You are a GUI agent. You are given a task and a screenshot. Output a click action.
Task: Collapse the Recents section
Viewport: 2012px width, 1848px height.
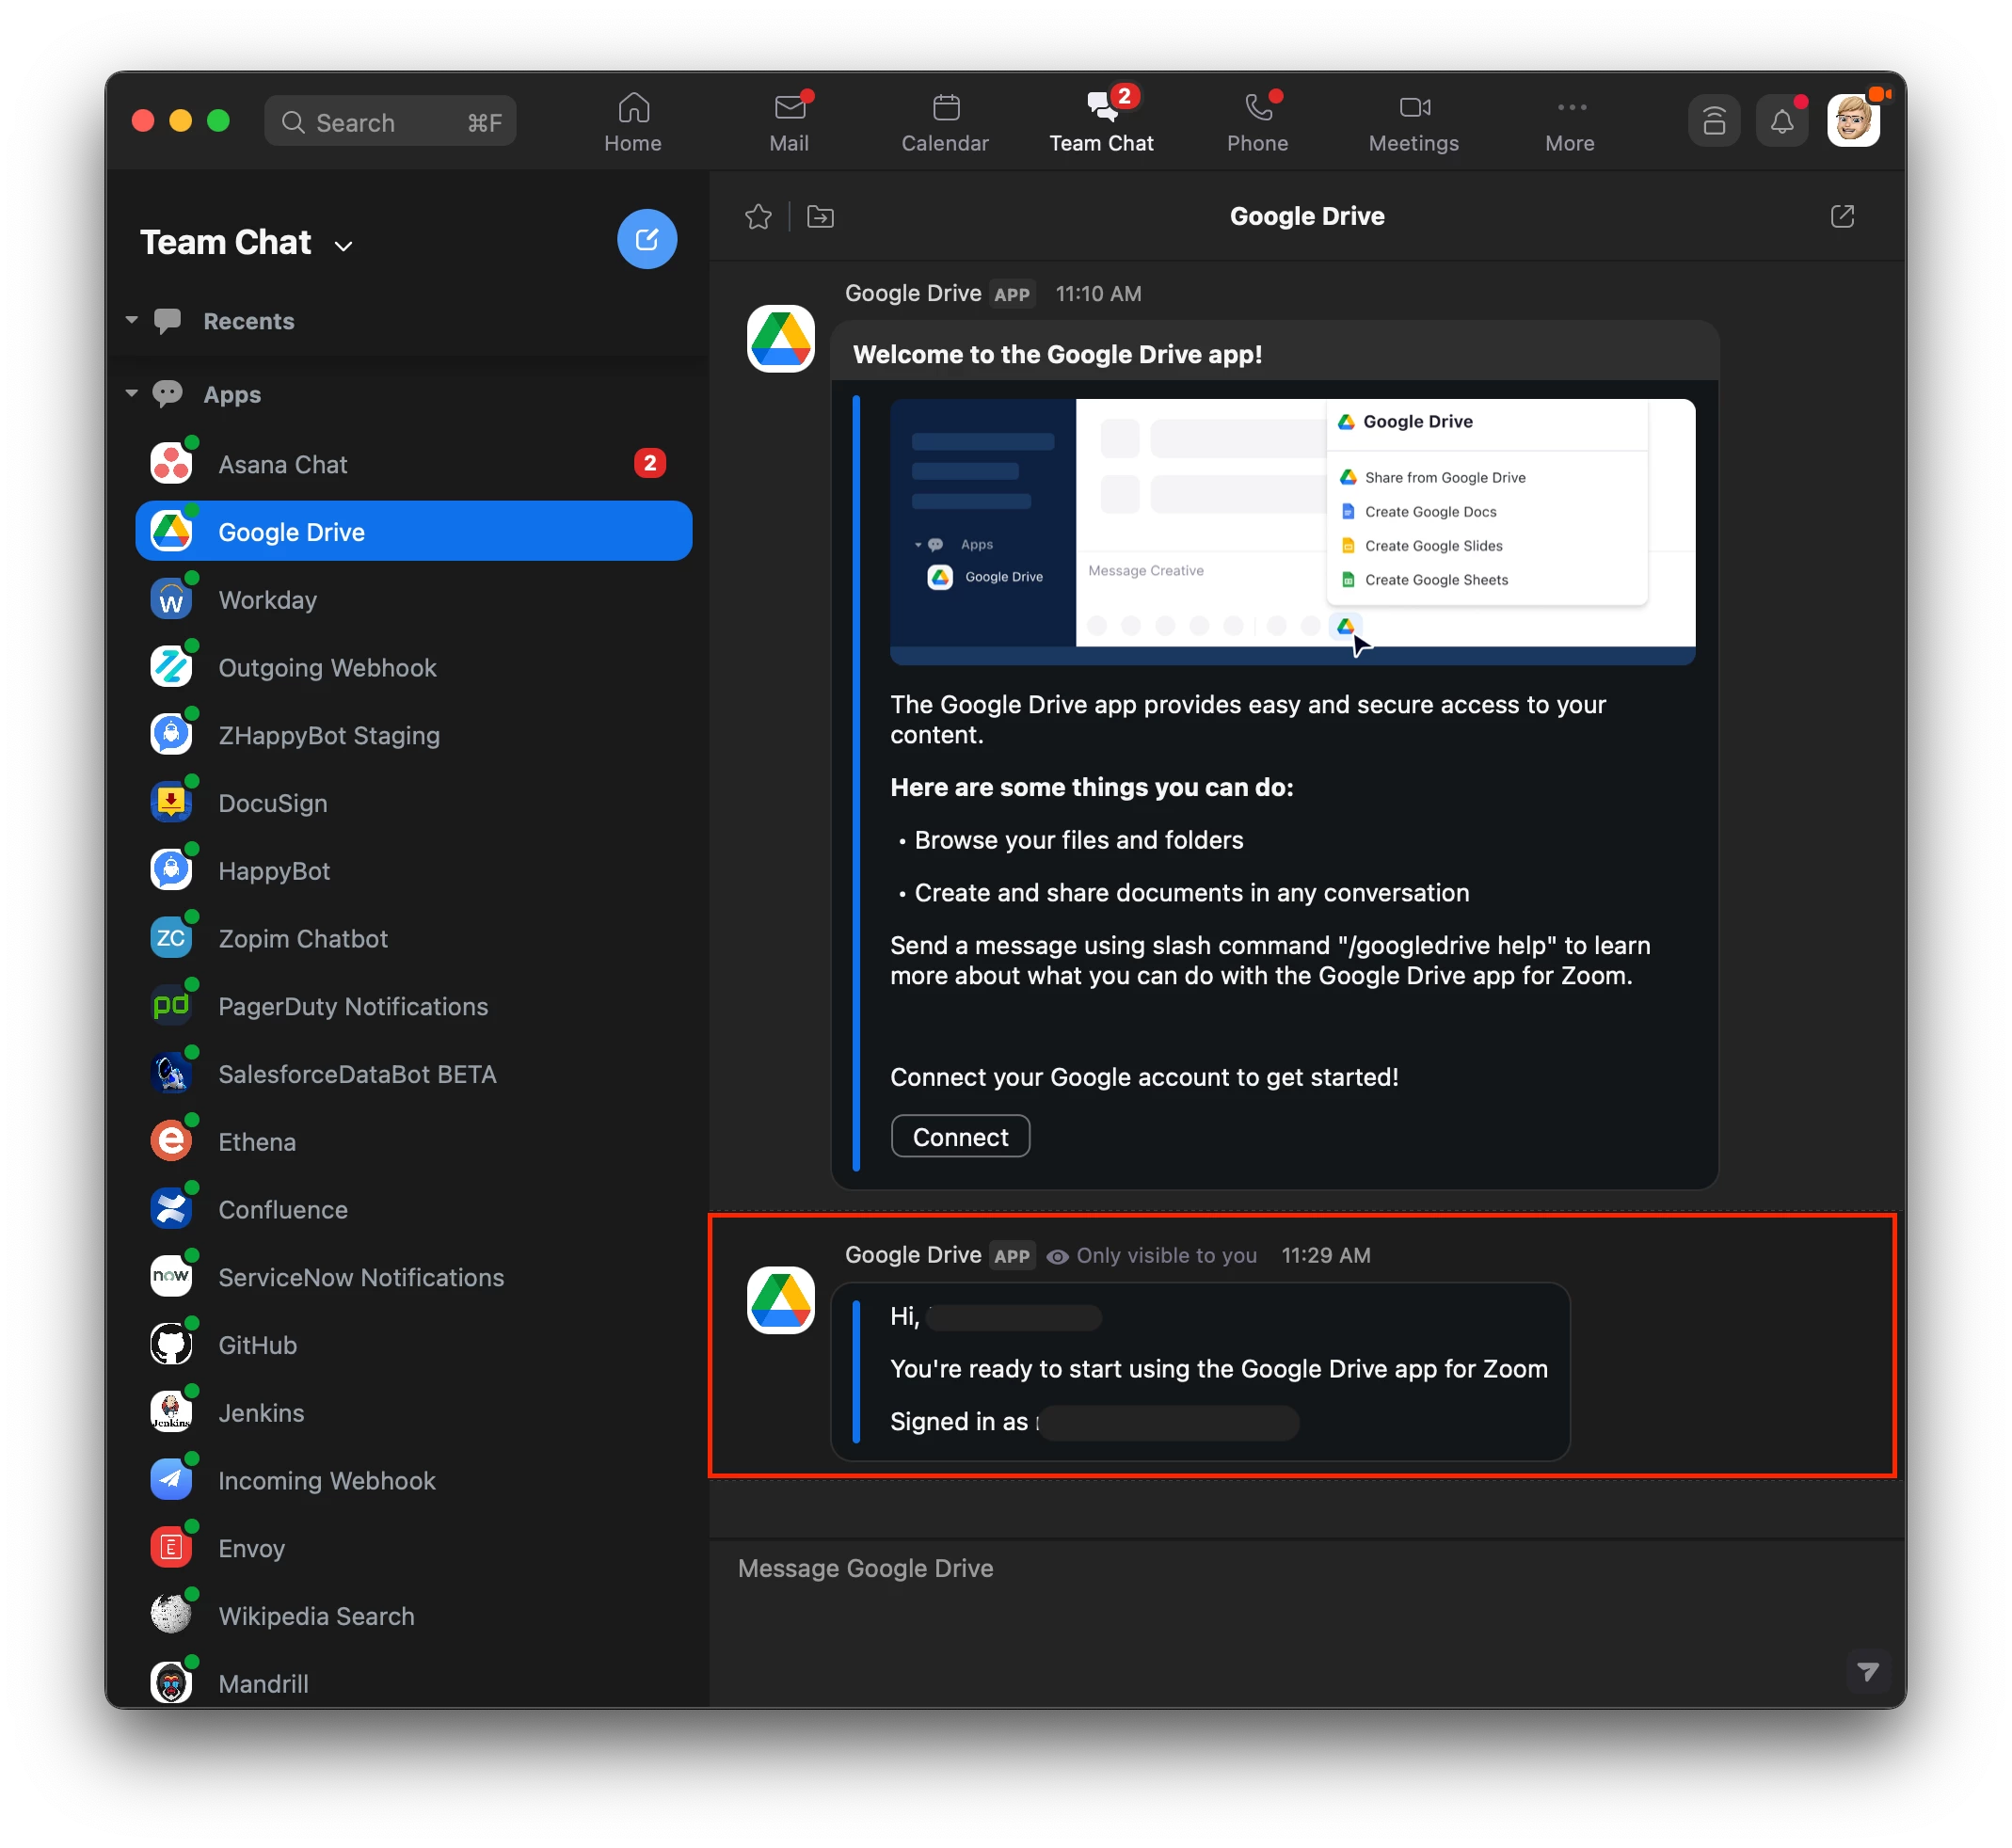tap(132, 320)
